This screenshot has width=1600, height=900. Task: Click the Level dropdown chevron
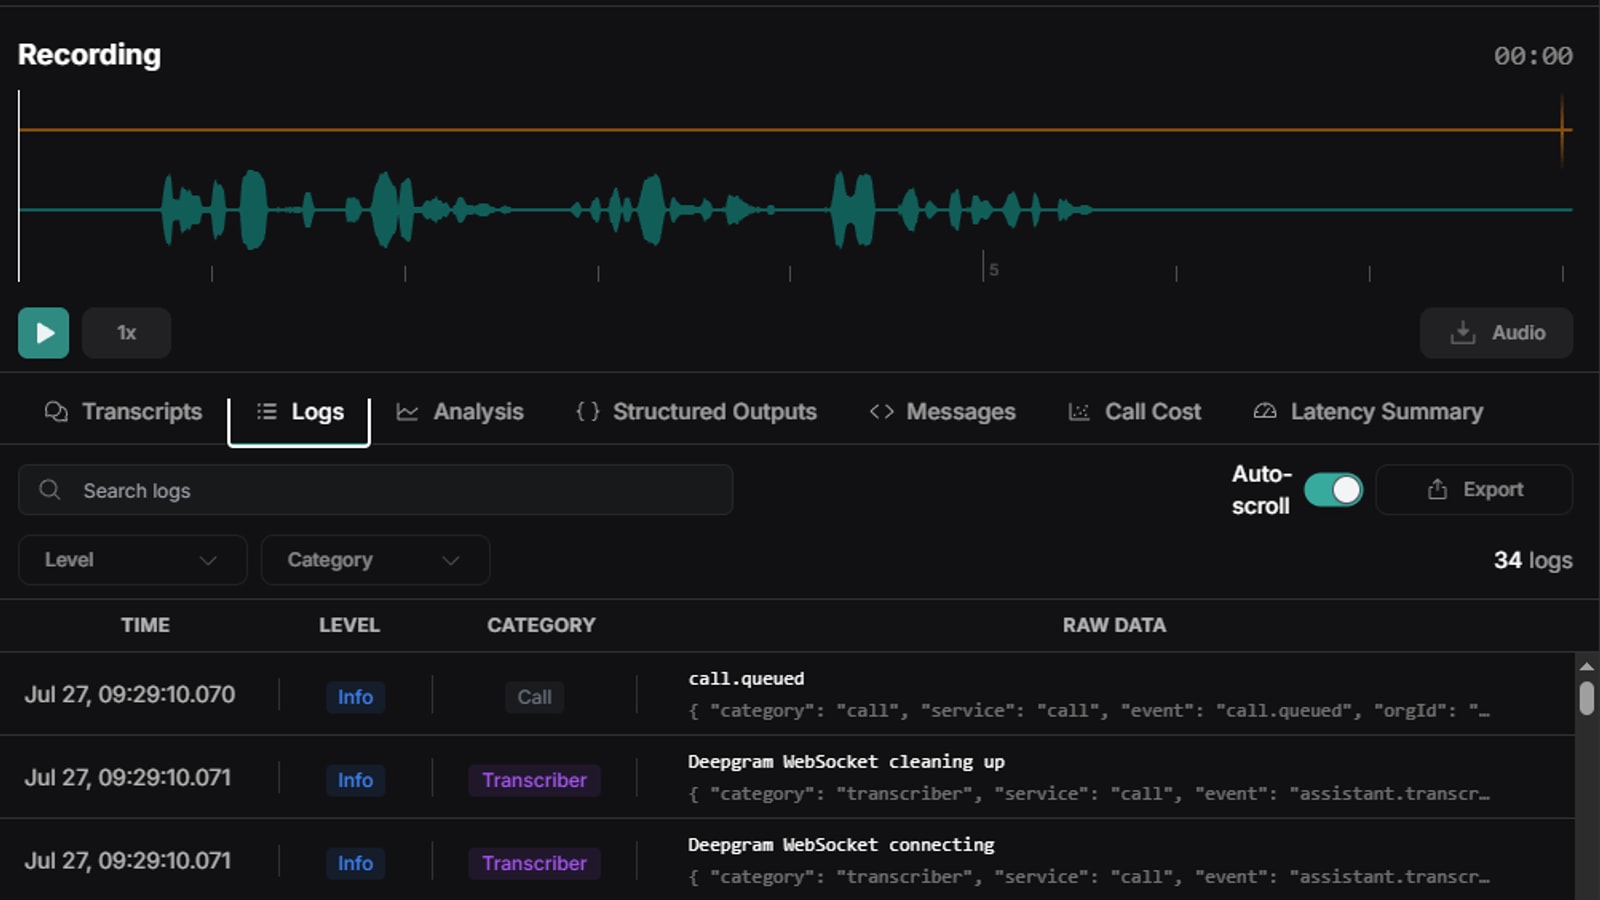[x=208, y=560]
